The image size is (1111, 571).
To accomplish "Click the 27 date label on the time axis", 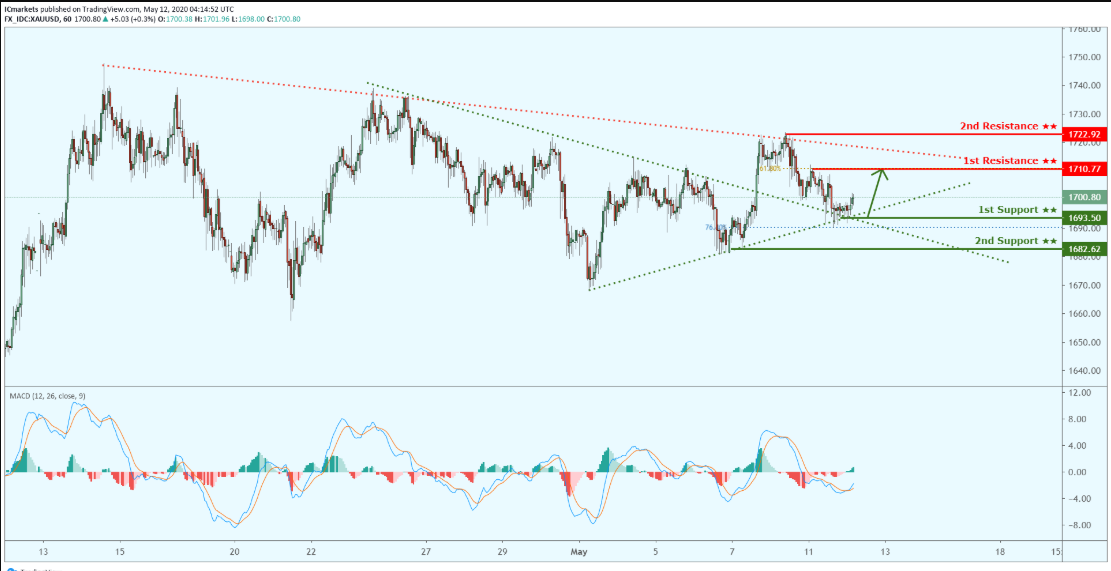I will pos(426,551).
